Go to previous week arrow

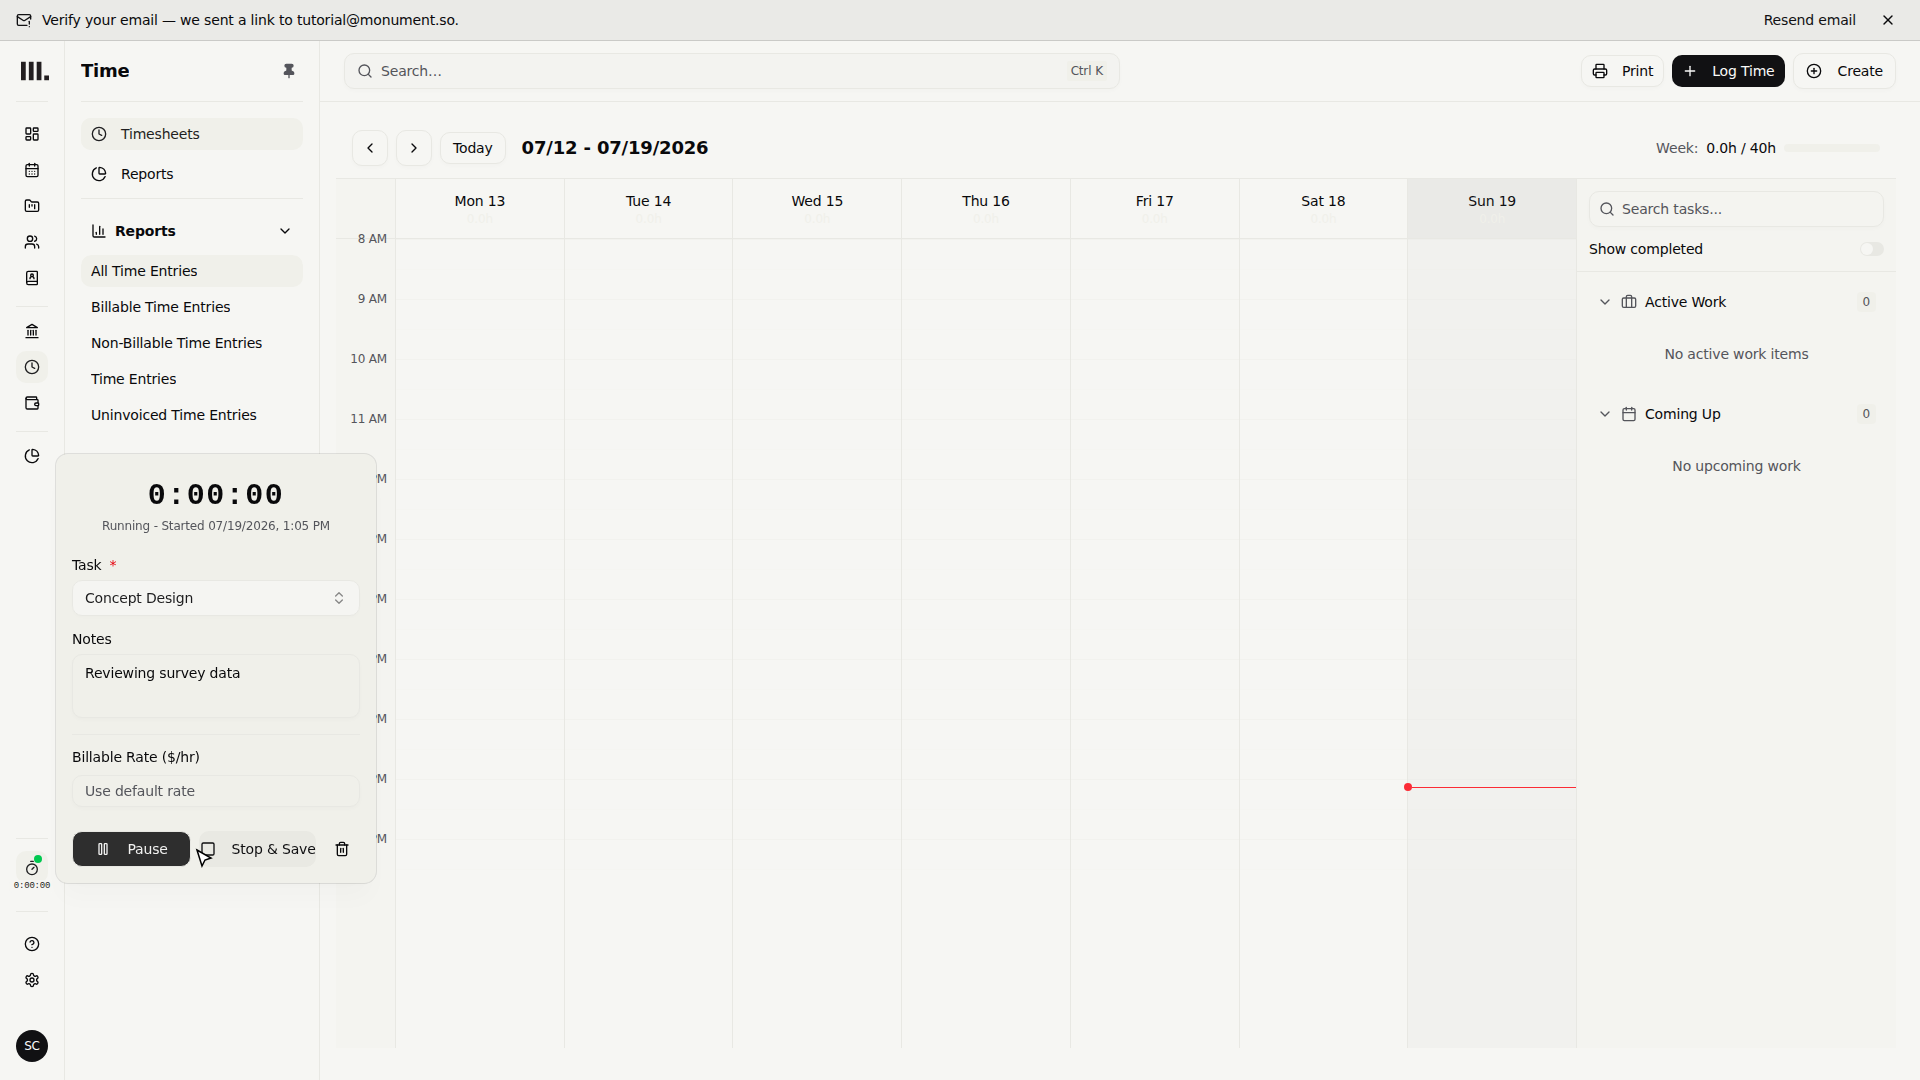click(370, 148)
